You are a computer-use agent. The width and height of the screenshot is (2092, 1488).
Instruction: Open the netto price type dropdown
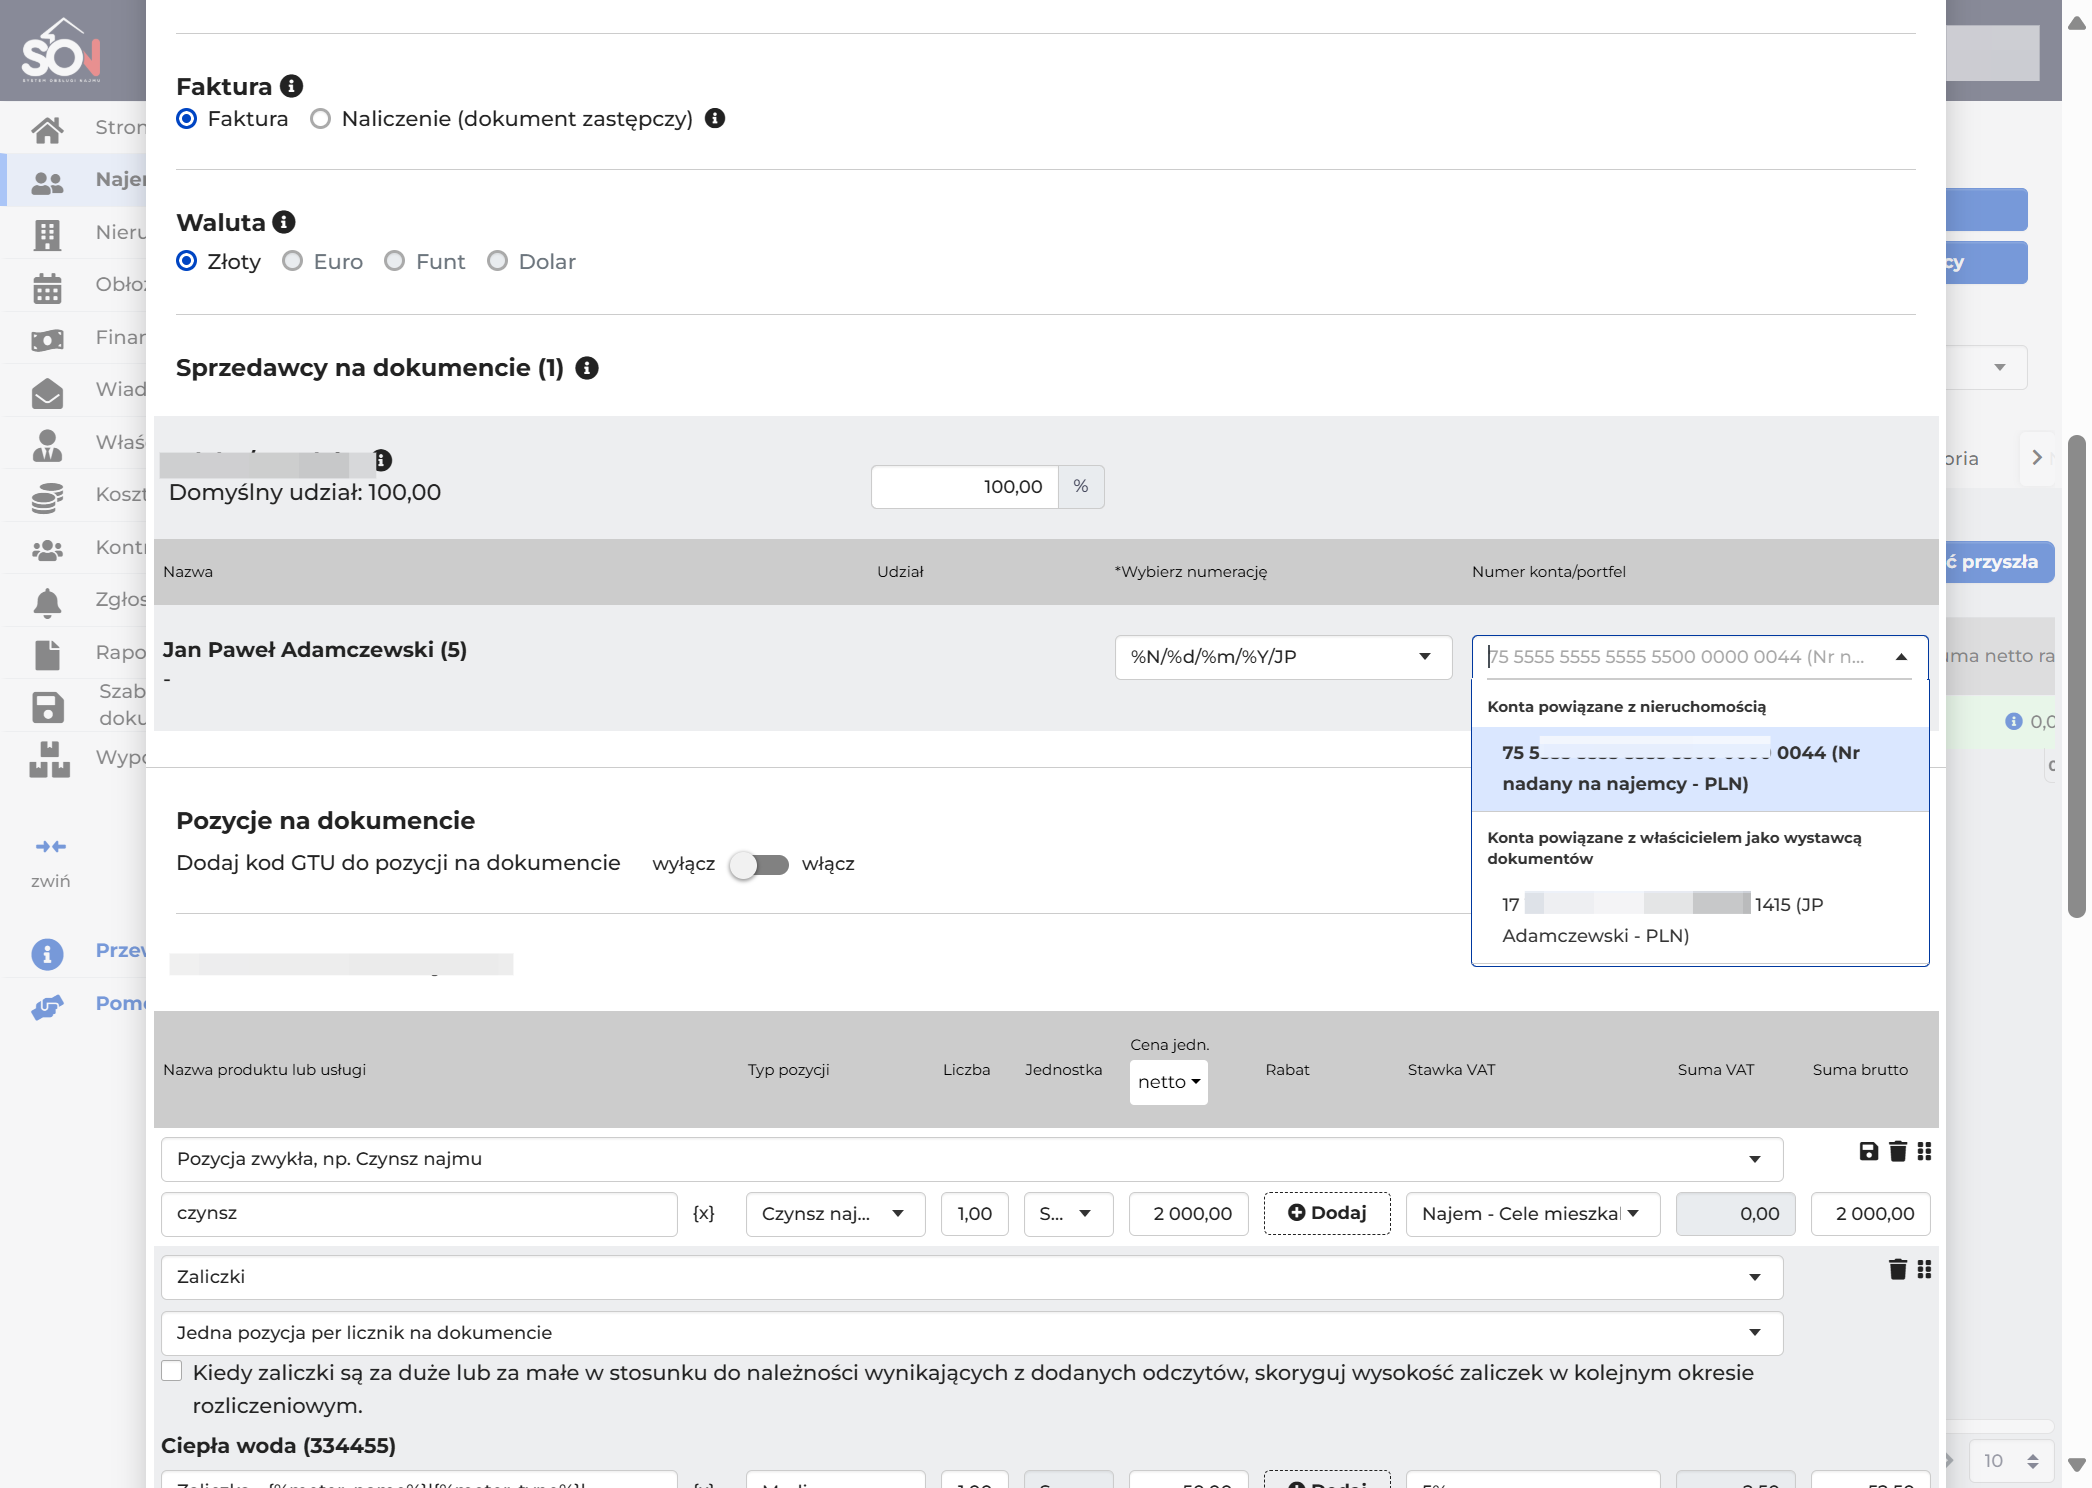click(1168, 1082)
